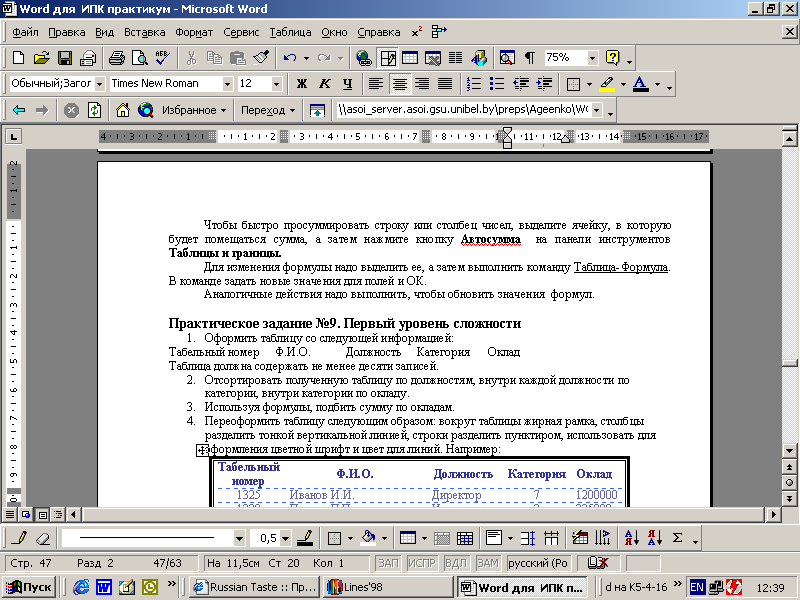The width and height of the screenshot is (800, 600).
Task: Click the EN language indicator in the system tray
Action: (697, 587)
